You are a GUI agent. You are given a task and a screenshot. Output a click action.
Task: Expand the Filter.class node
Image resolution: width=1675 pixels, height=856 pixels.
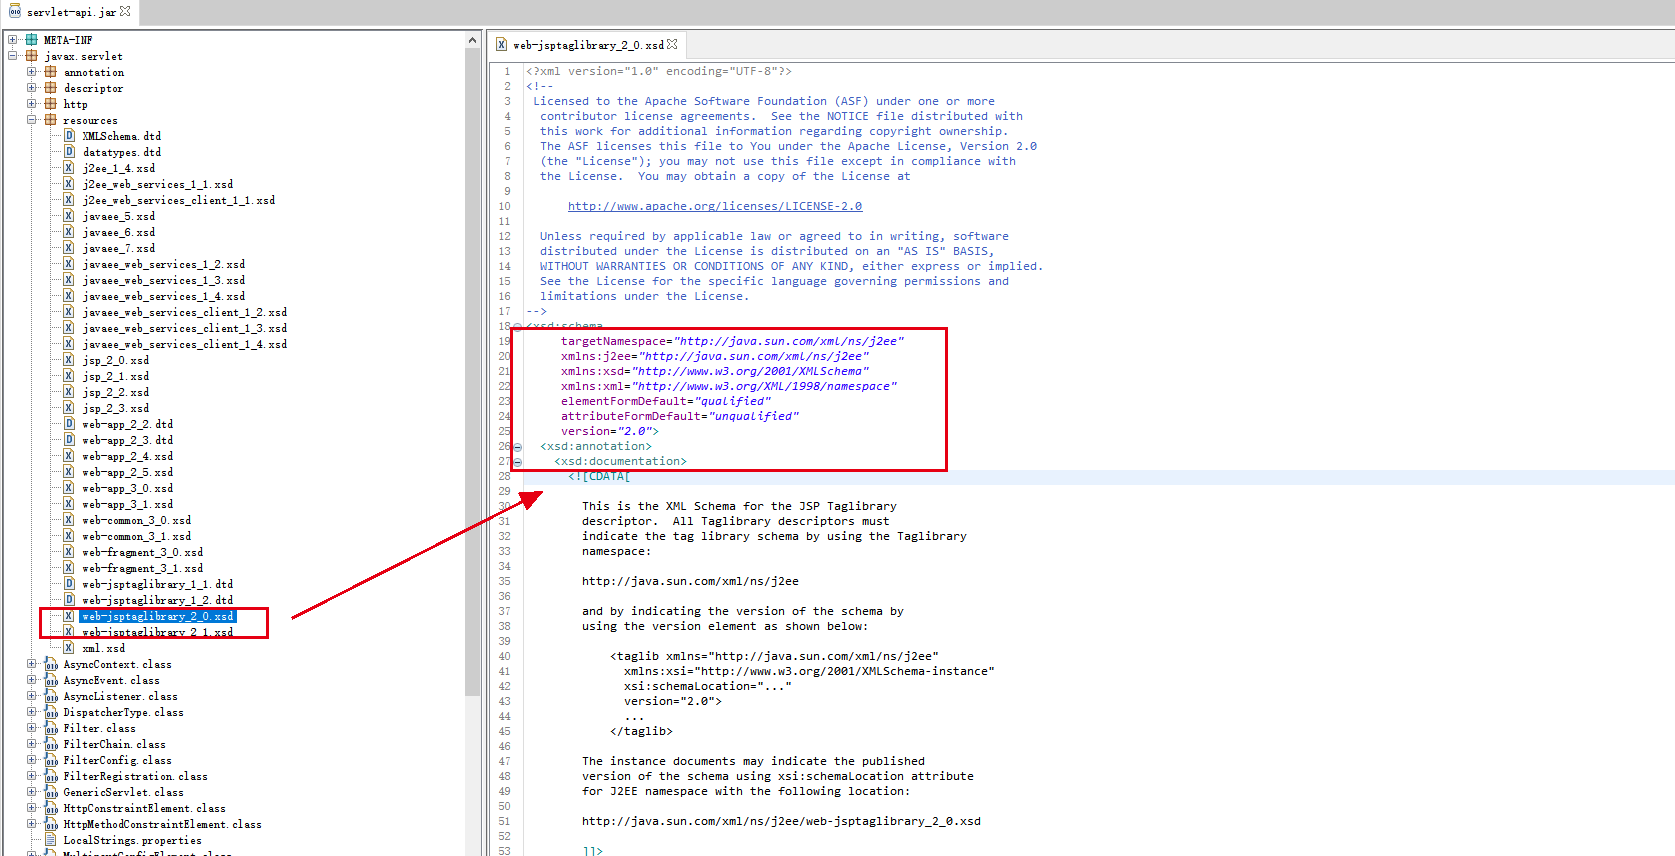point(32,728)
